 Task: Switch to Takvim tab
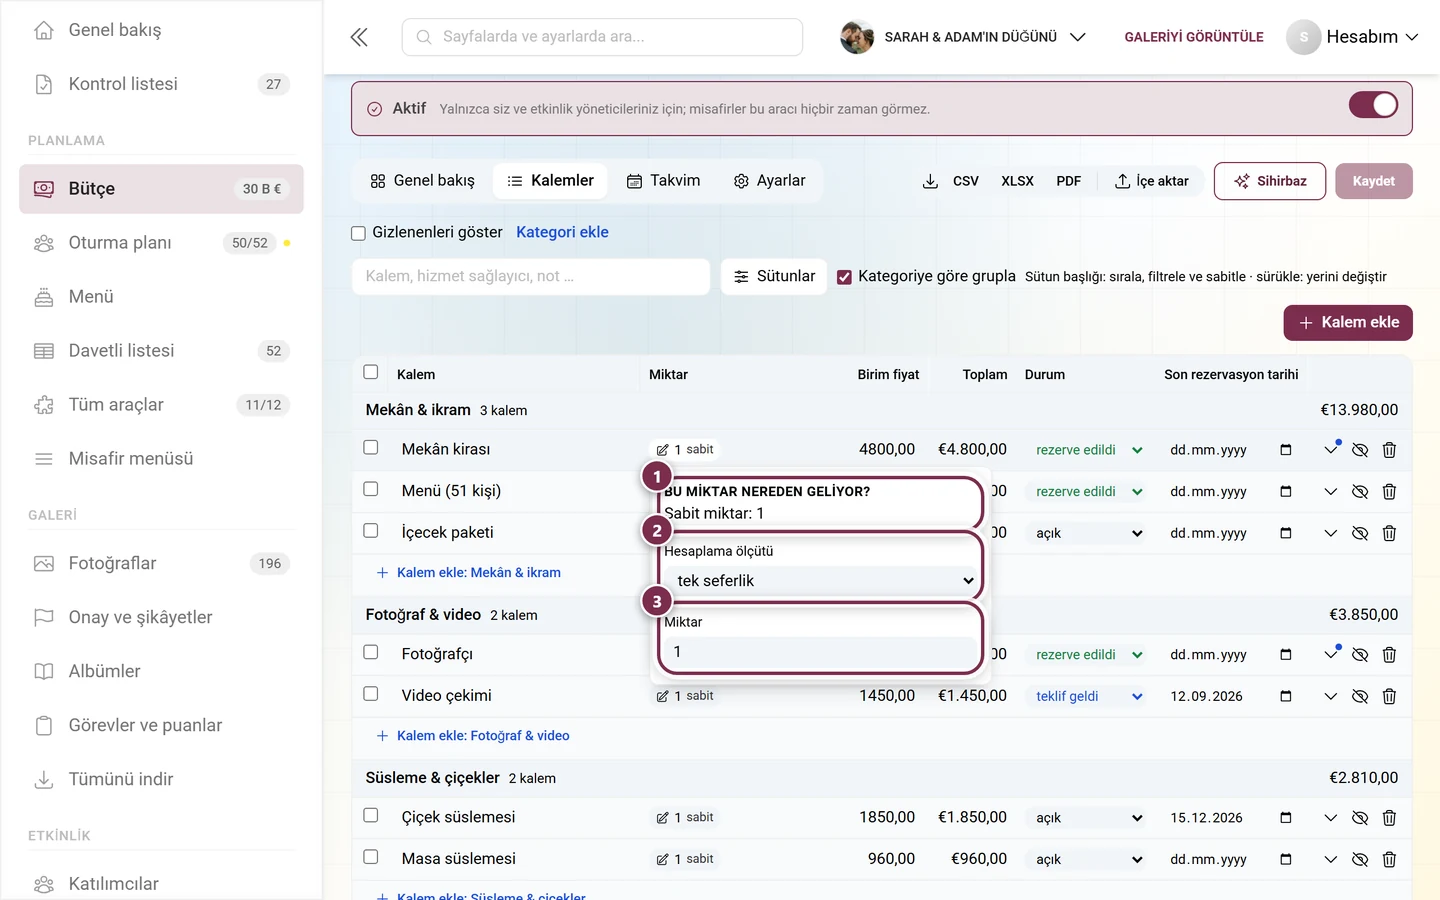[663, 181]
